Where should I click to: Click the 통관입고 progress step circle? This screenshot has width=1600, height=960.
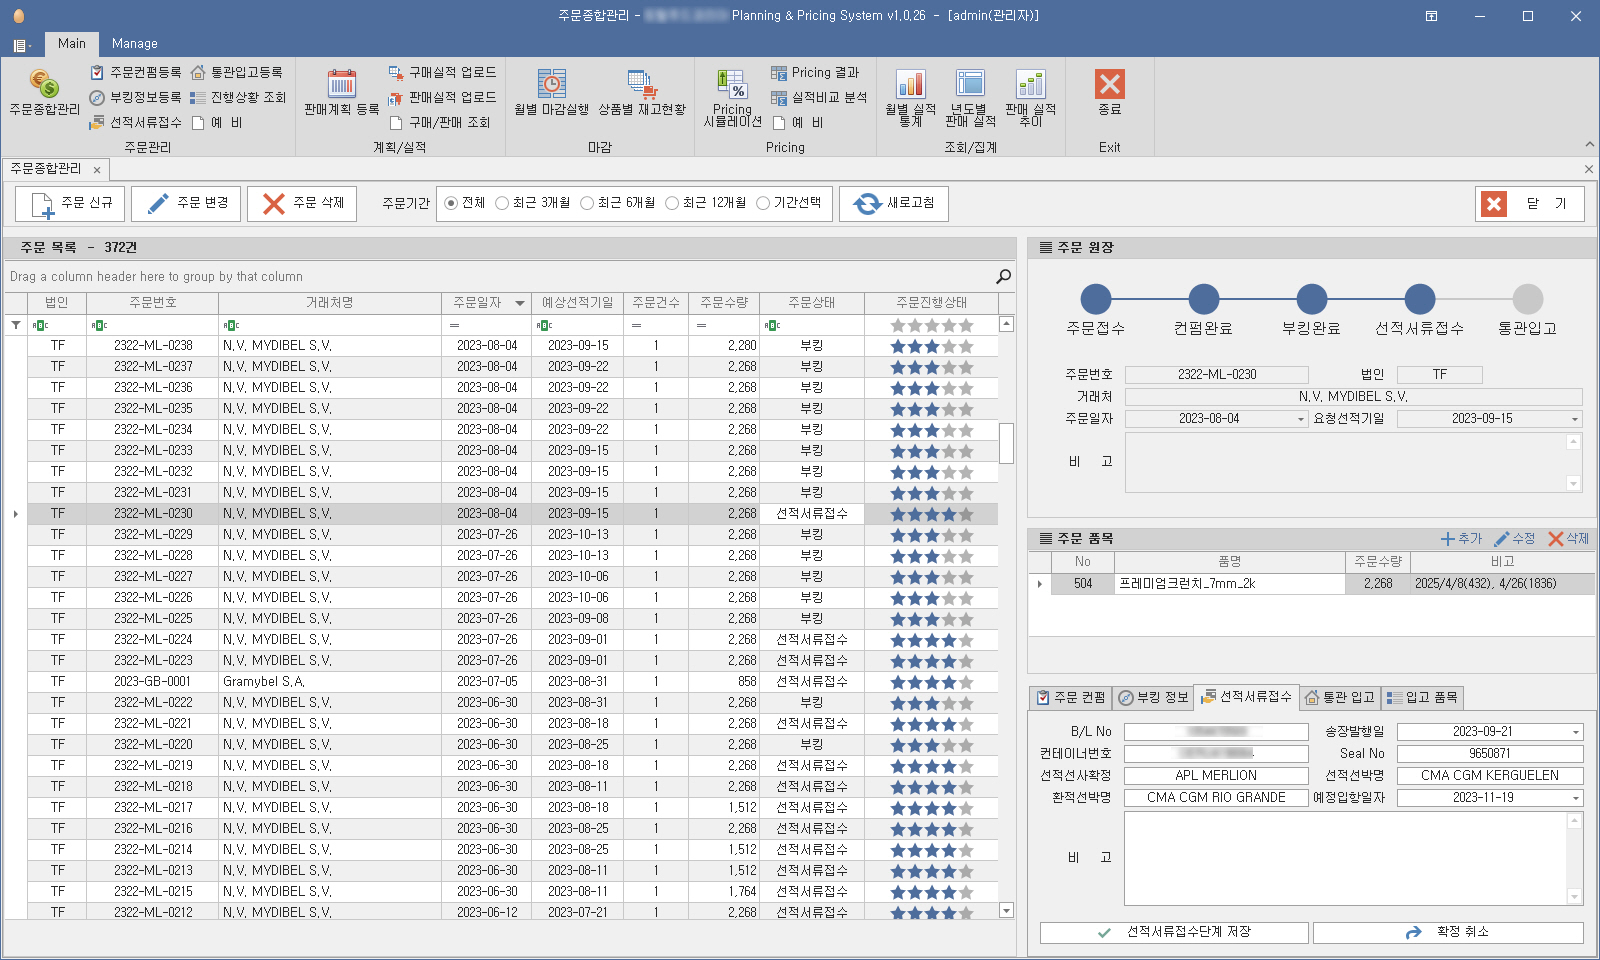coord(1527,299)
